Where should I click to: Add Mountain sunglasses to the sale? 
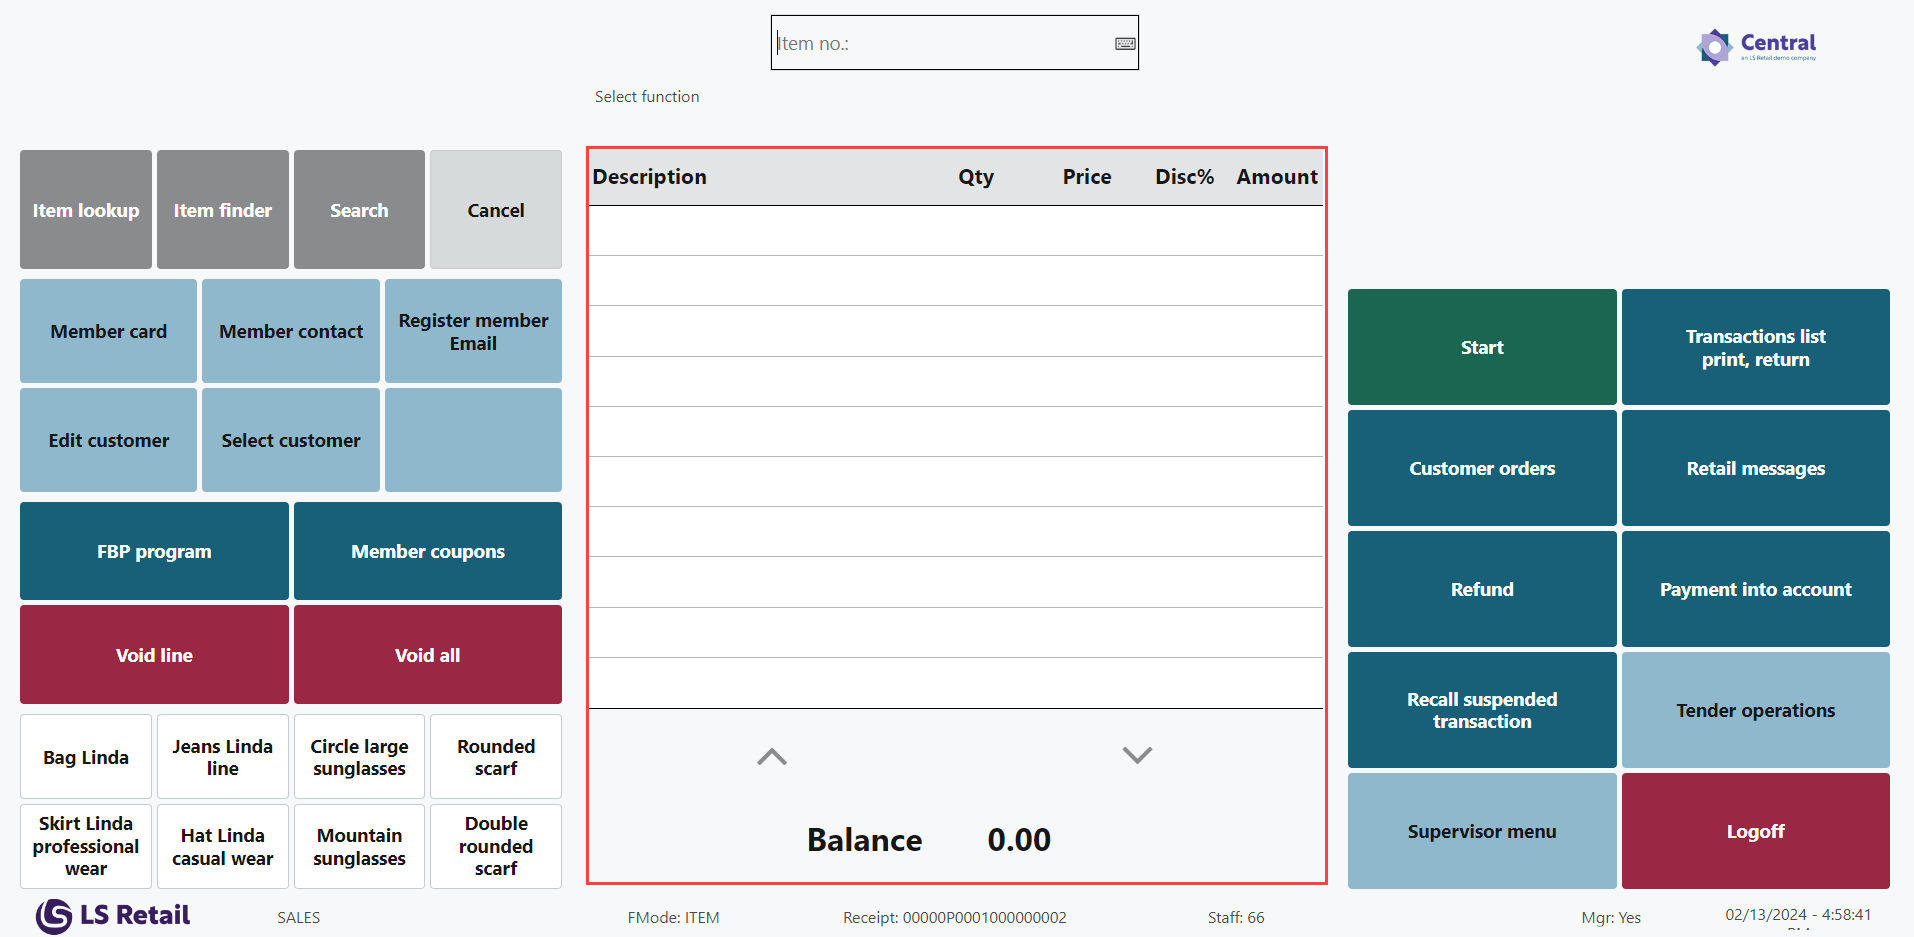point(359,847)
